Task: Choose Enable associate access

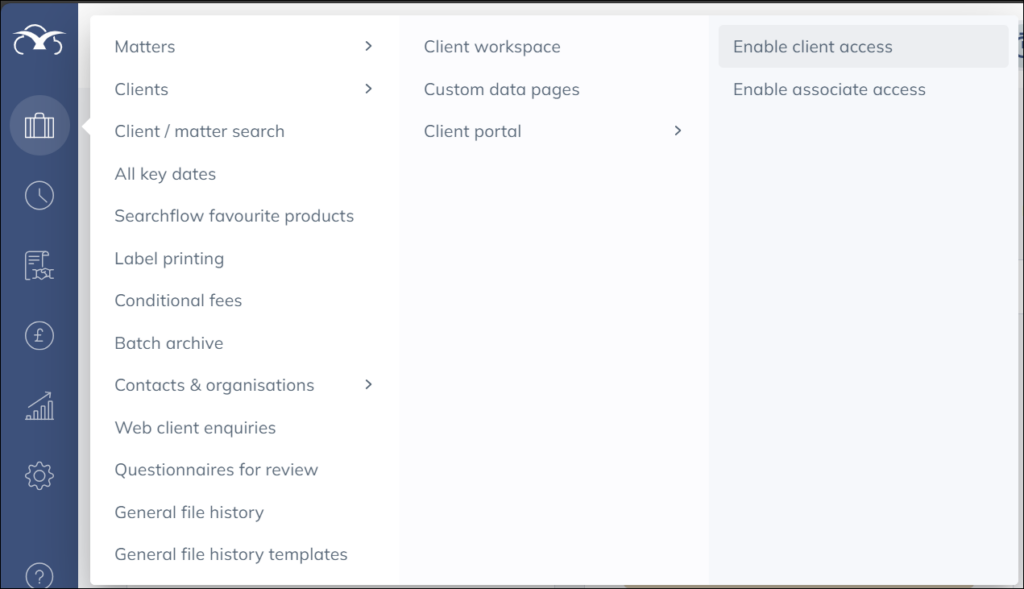Action: 829,89
